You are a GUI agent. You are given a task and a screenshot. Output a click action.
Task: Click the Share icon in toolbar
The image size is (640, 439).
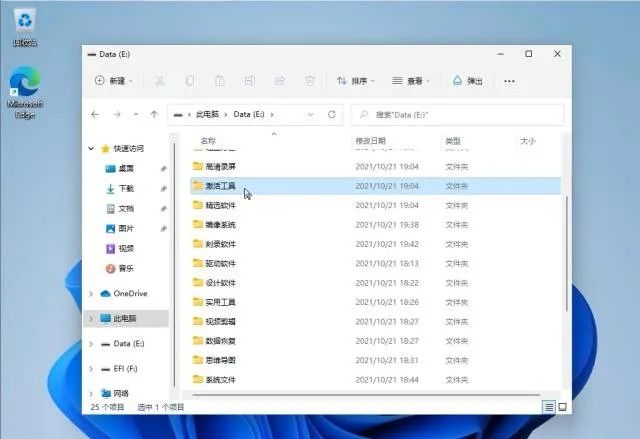pyautogui.click(x=280, y=81)
